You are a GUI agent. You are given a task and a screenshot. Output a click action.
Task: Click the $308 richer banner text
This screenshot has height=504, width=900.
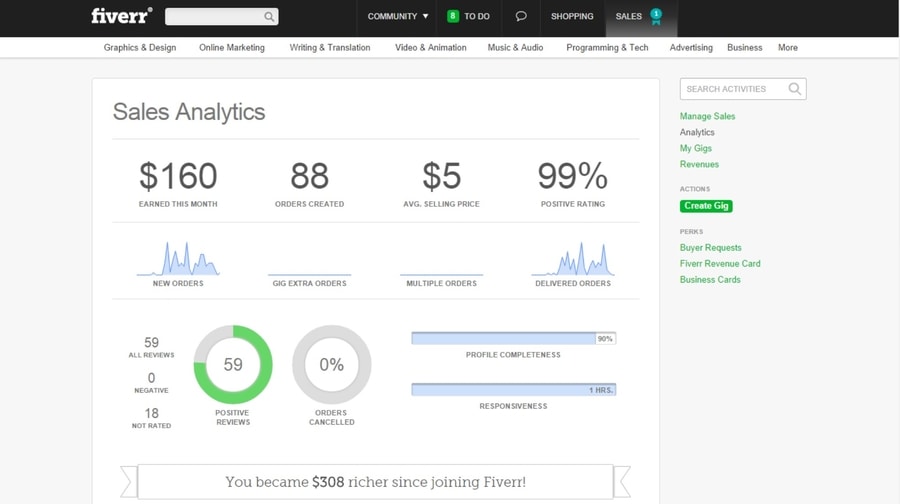click(375, 482)
